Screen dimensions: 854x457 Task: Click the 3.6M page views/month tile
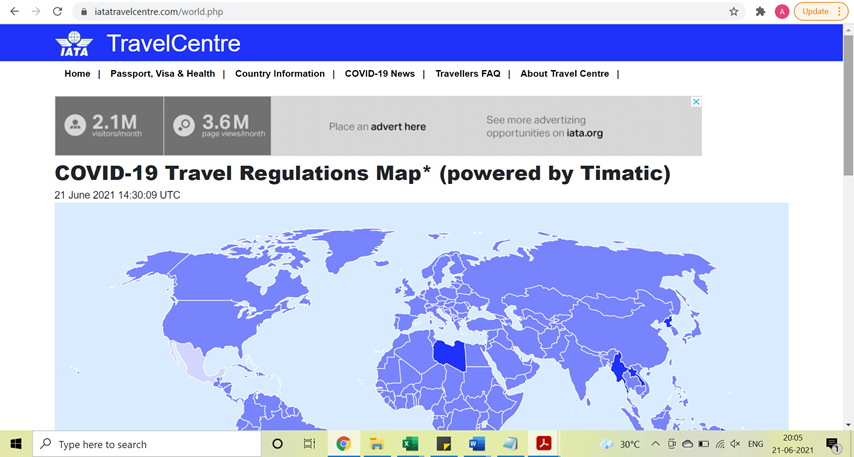(217, 126)
